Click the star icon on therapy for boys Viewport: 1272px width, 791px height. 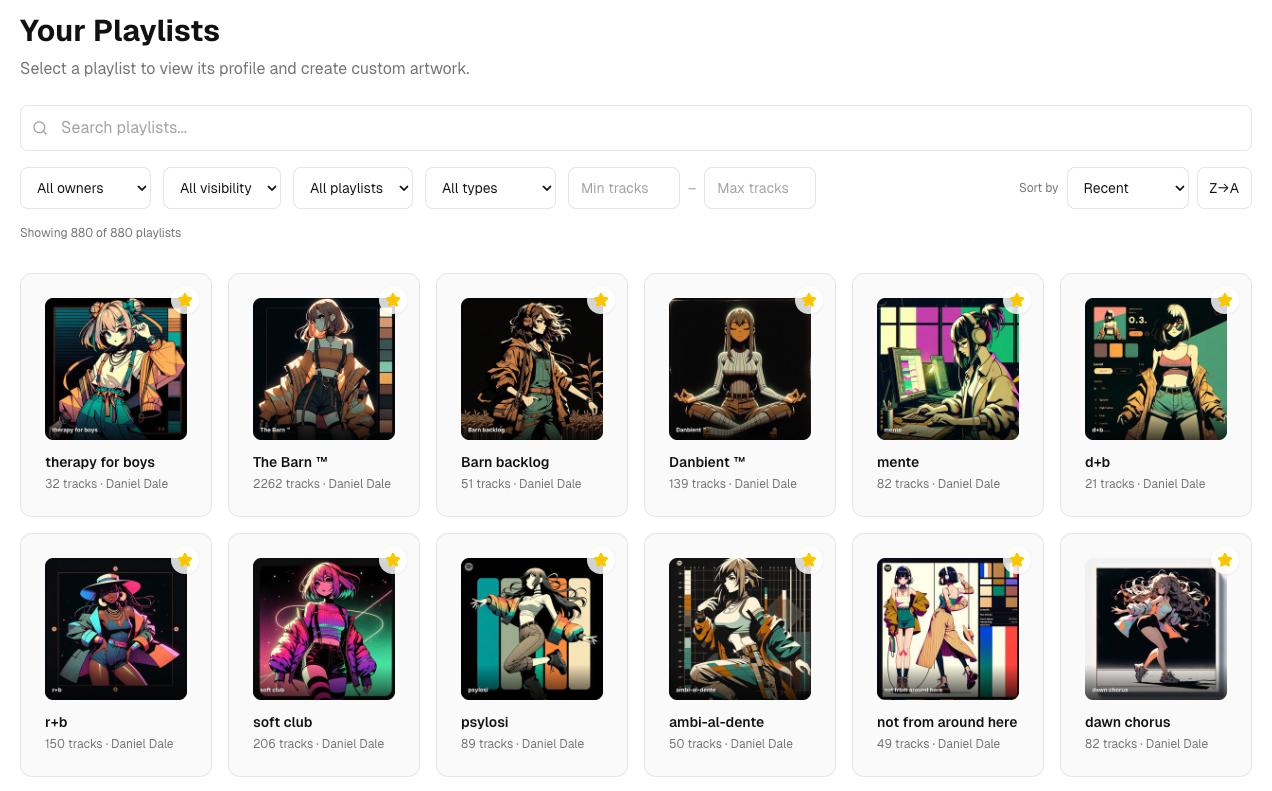(x=184, y=300)
